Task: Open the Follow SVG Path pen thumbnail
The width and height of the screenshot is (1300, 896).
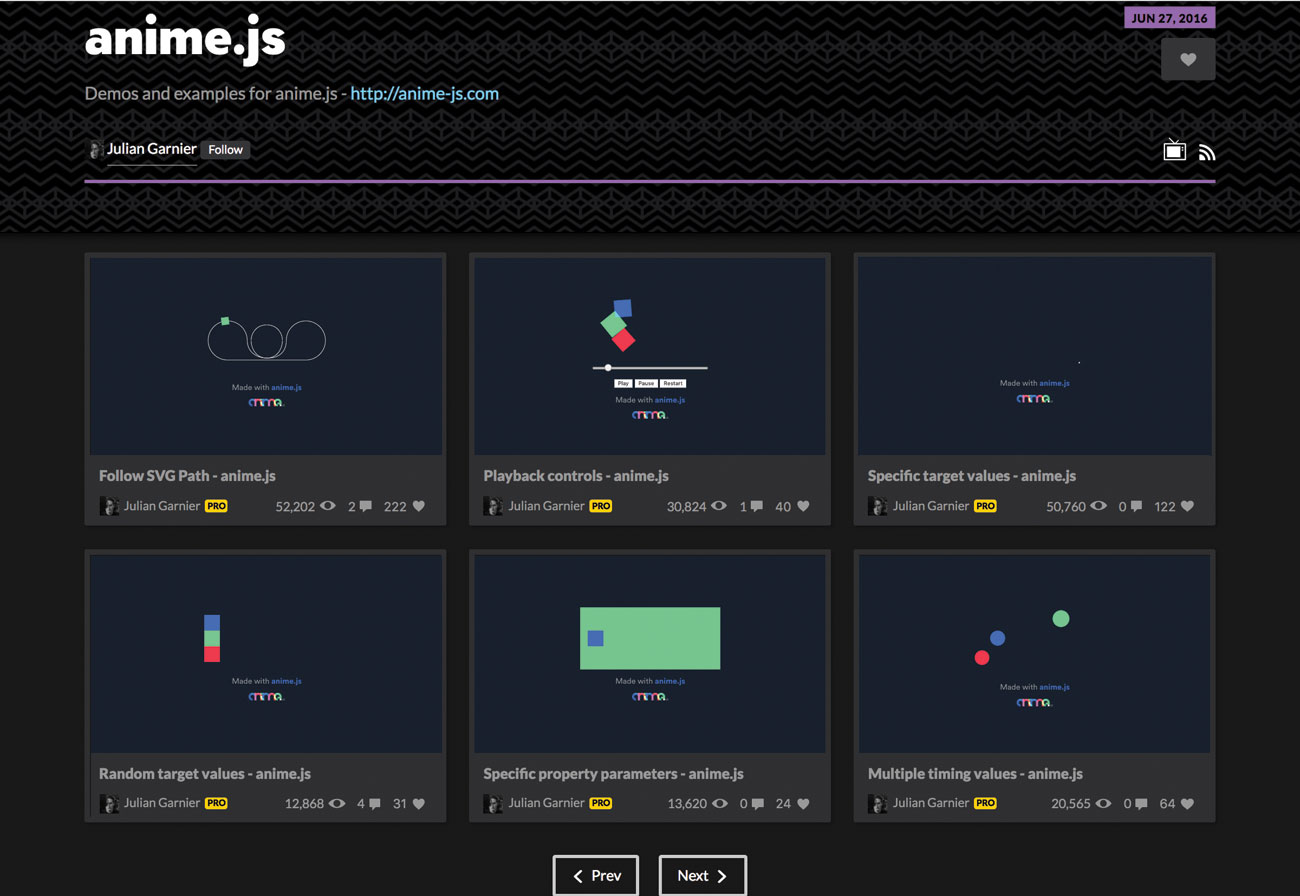Action: [x=266, y=355]
